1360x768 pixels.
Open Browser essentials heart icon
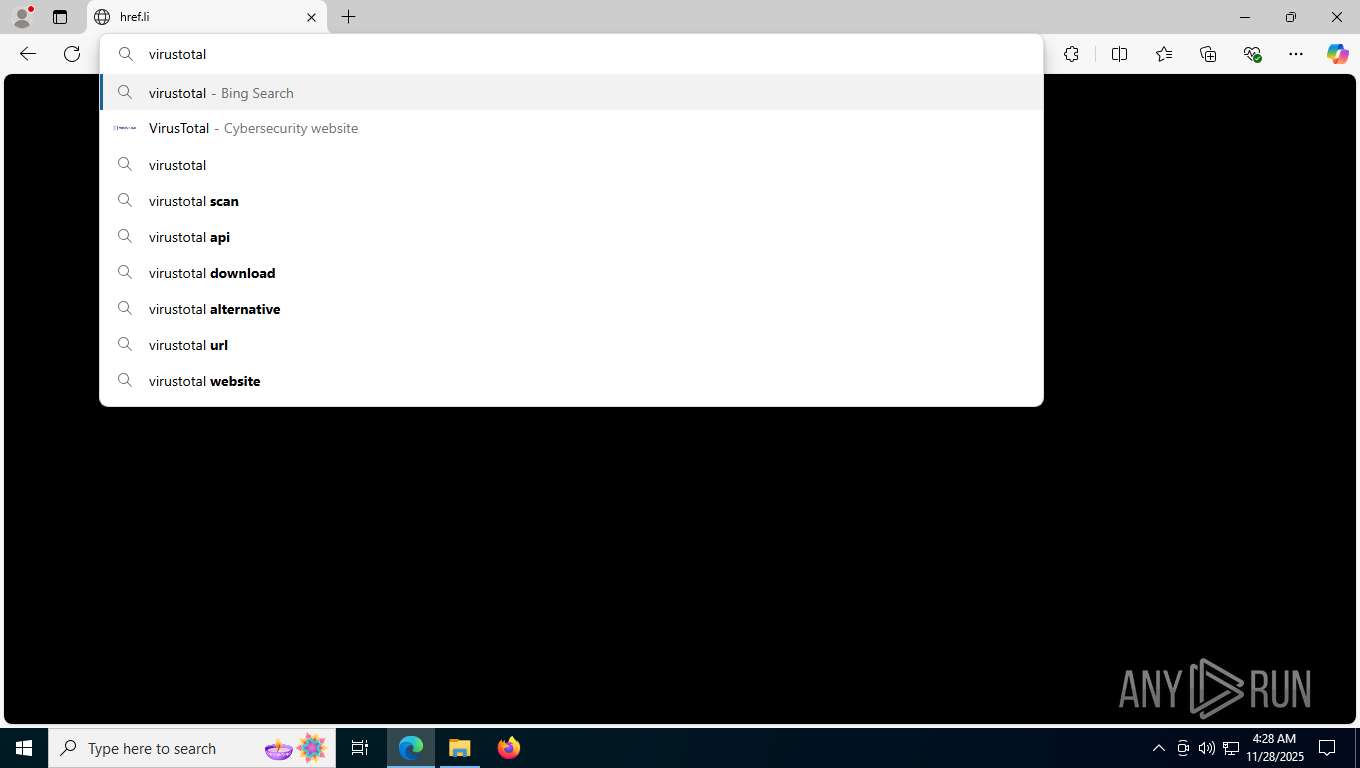click(x=1252, y=54)
